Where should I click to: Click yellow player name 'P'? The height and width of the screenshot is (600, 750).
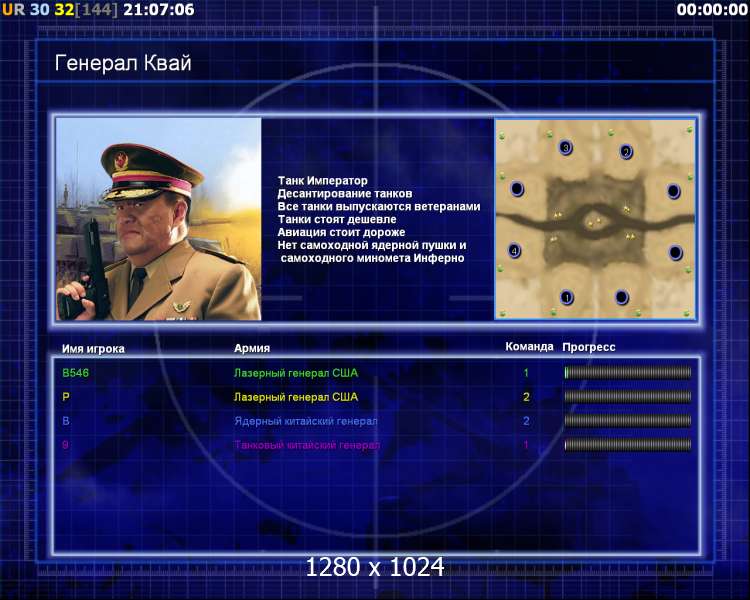pos(66,397)
